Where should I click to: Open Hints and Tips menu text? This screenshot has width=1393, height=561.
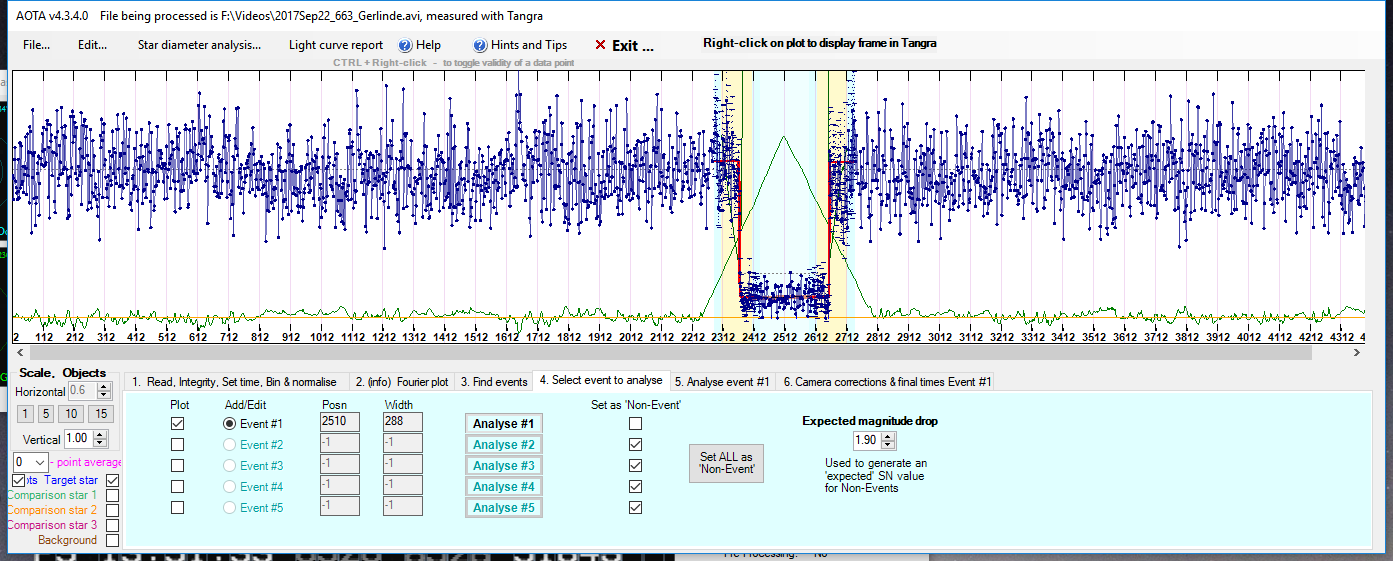click(x=529, y=45)
